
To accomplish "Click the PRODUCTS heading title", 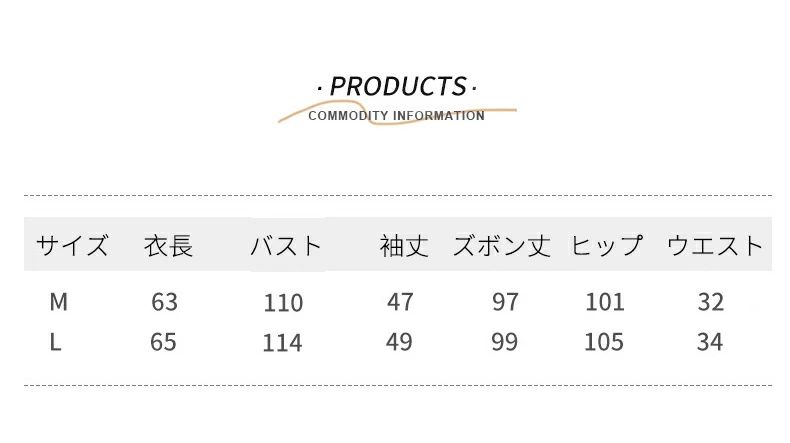I will coord(397,86).
